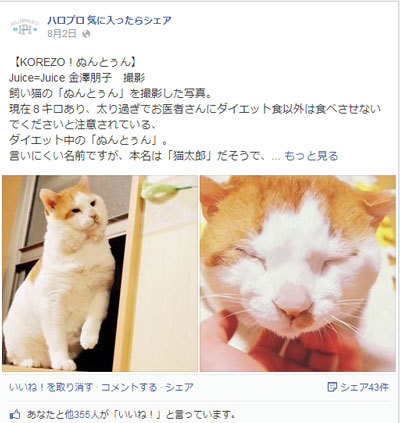Viewport: 400px width, 423px height.
Task: Click the green cat toy in left photo
Action: pos(162,191)
